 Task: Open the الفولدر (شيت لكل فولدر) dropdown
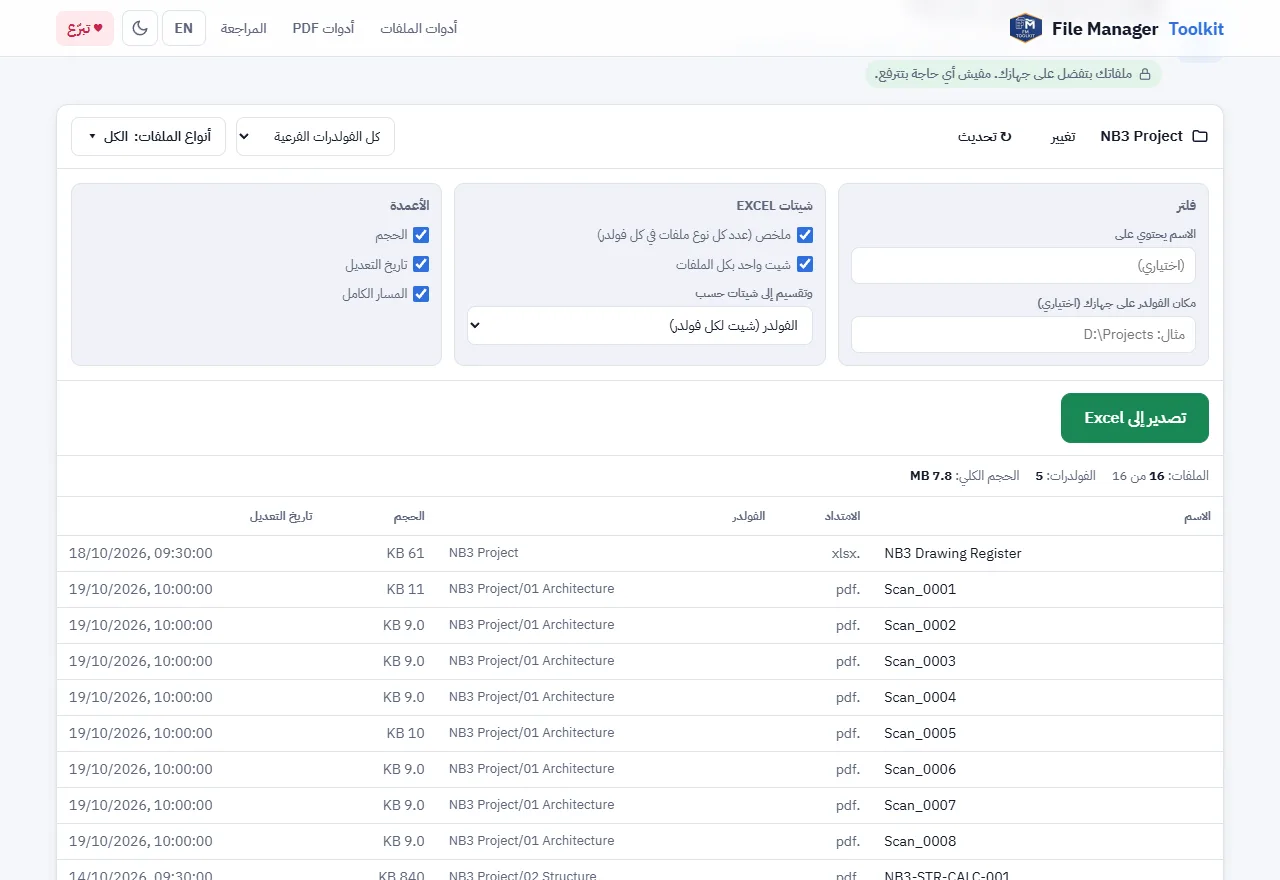tap(640, 325)
